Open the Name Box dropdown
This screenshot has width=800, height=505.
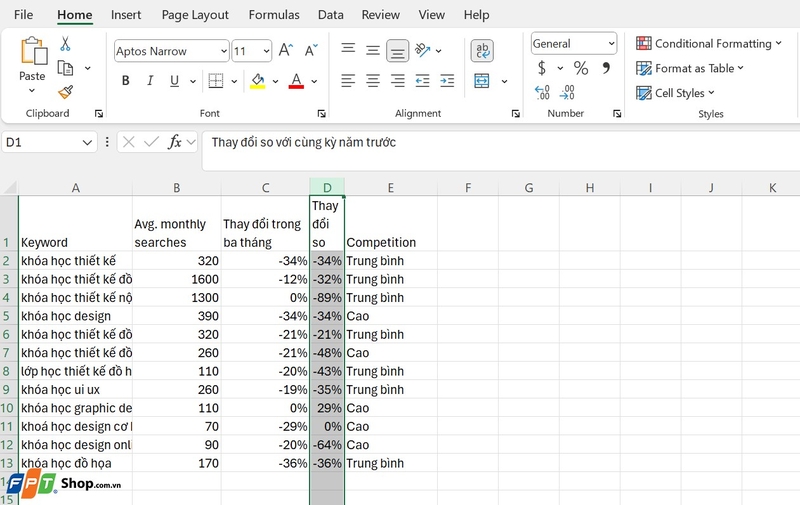point(87,142)
